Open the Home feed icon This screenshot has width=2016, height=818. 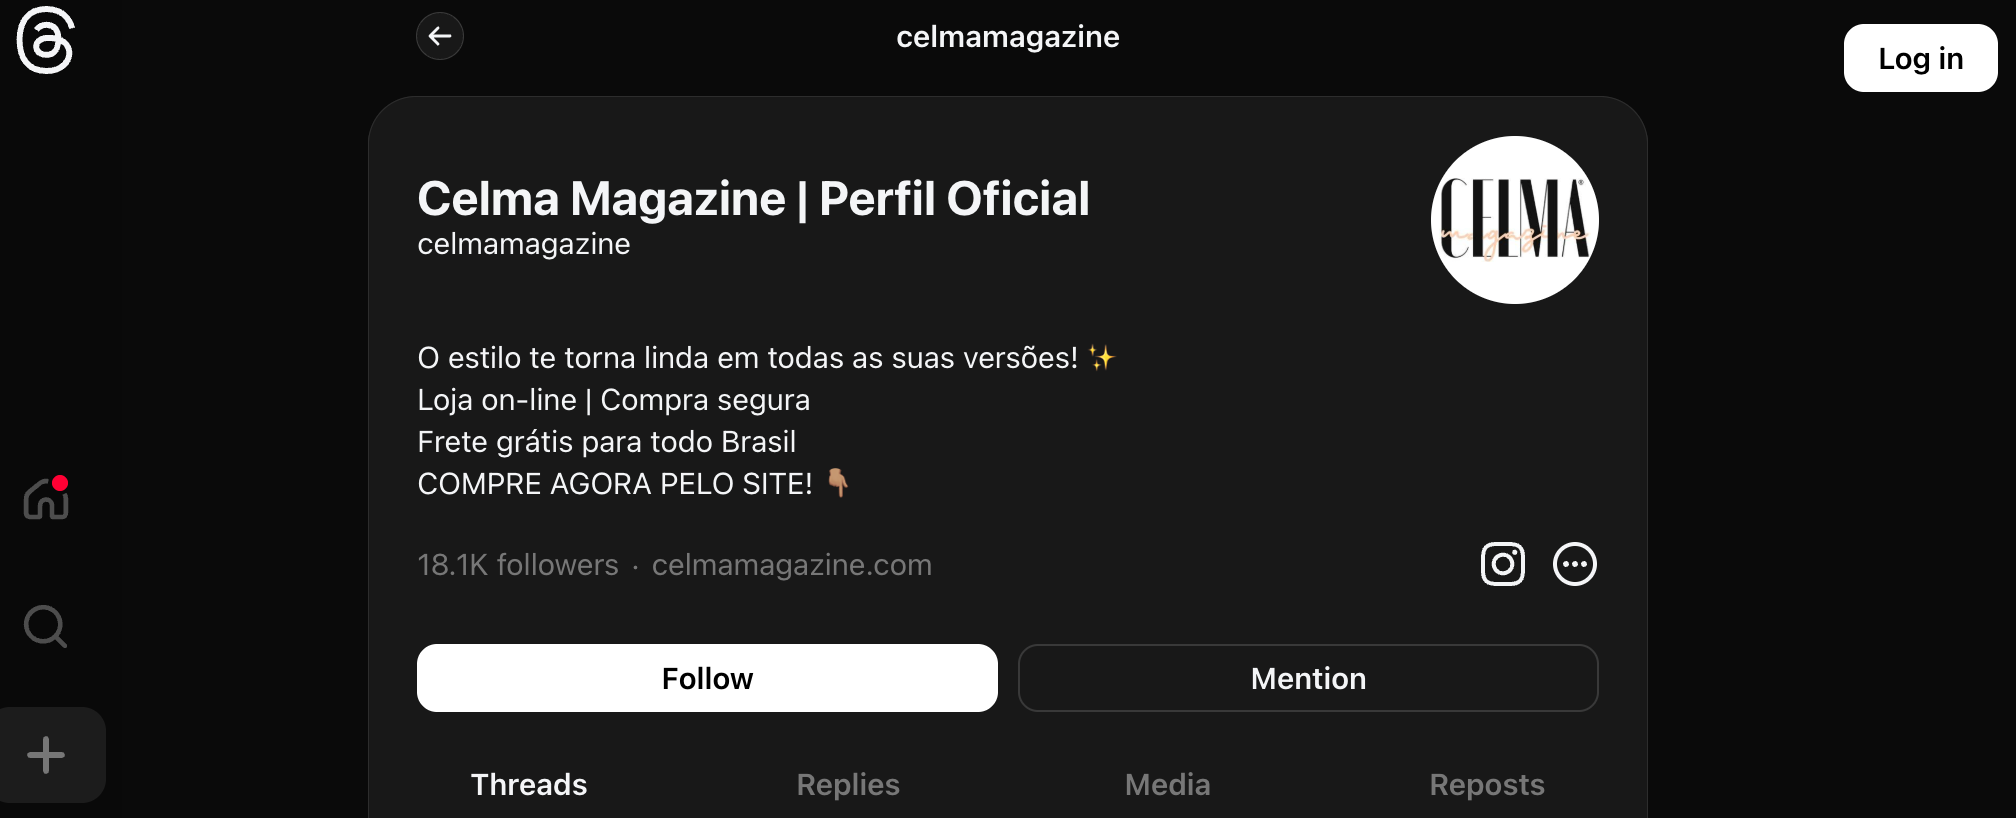pyautogui.click(x=46, y=498)
